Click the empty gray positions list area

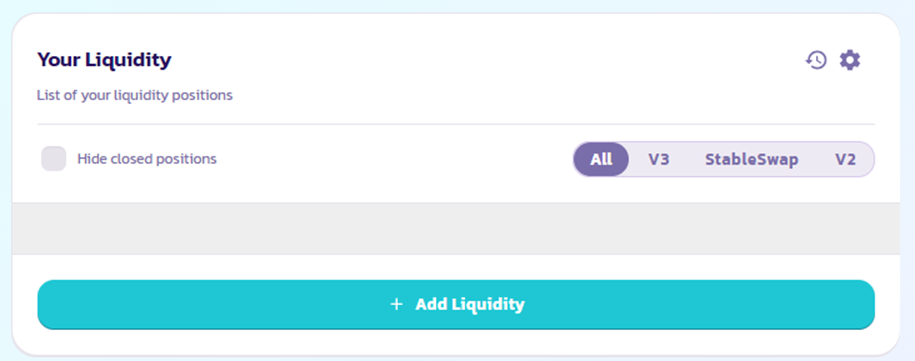[x=456, y=228]
